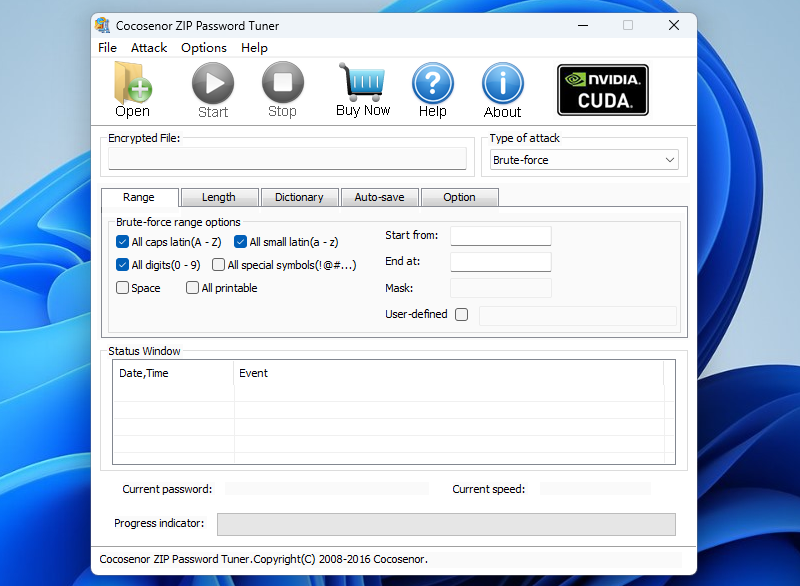Enable the Space checkbox
Image resolution: width=800 pixels, height=586 pixels.
pos(122,288)
